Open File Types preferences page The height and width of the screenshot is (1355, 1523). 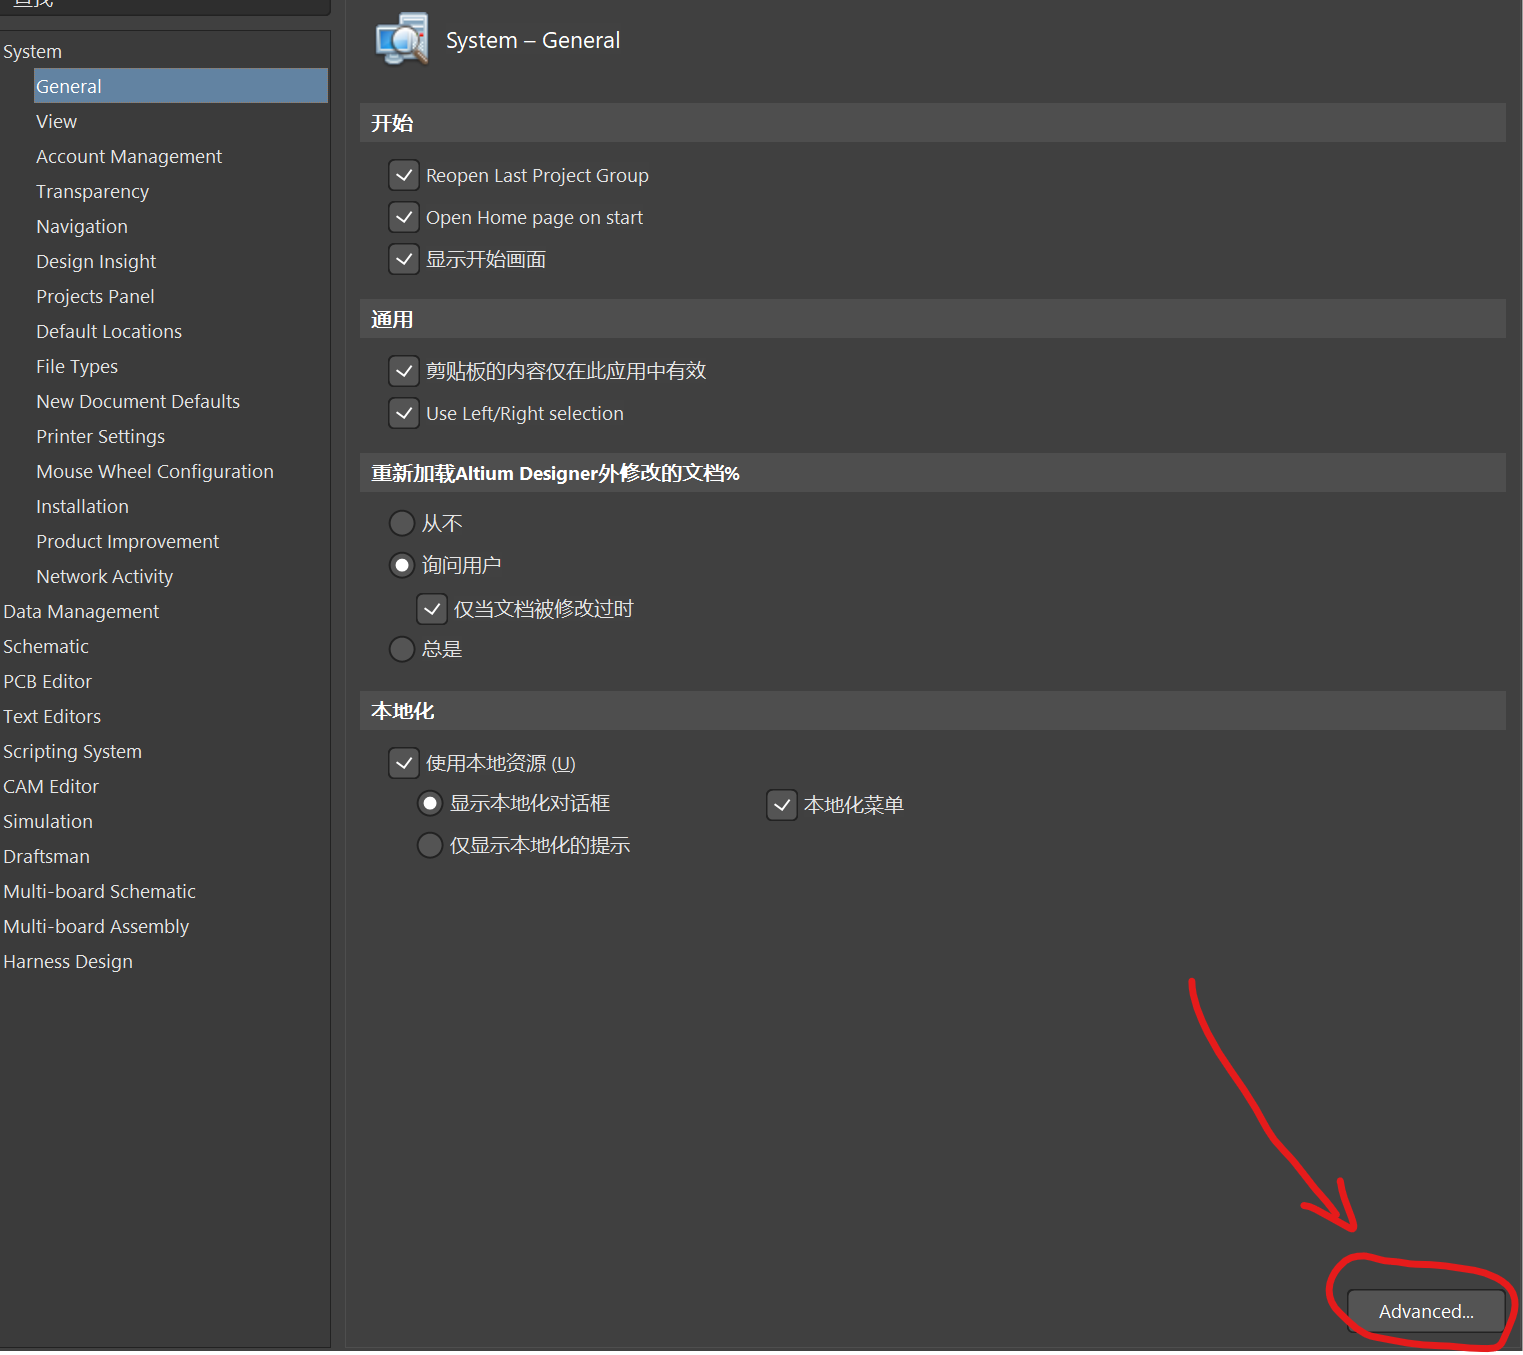point(77,367)
